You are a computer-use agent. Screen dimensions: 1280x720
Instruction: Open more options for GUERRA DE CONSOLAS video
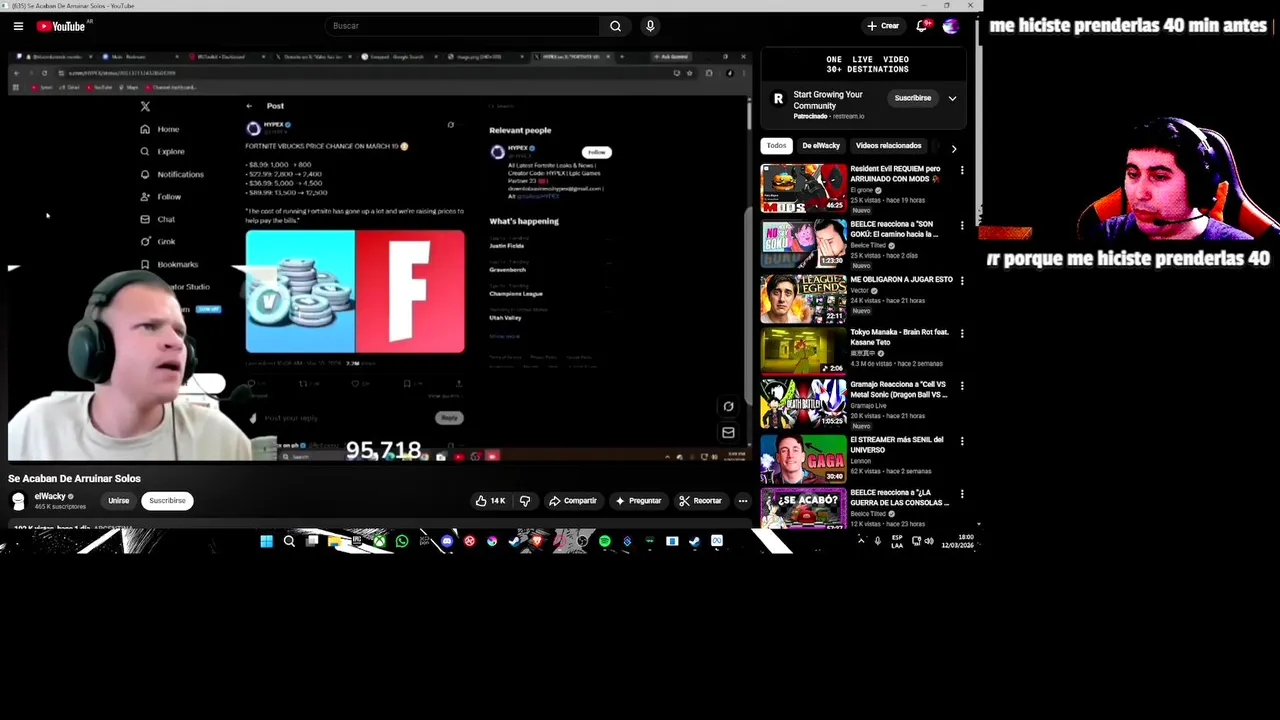coord(962,494)
